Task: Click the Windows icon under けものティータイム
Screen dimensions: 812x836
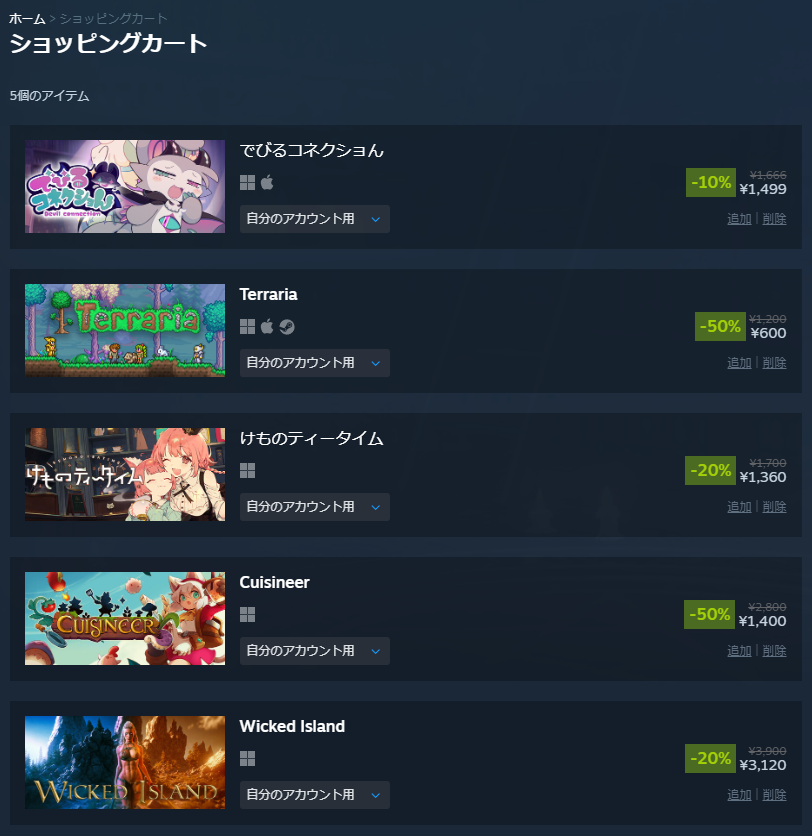Action: pyautogui.click(x=247, y=471)
